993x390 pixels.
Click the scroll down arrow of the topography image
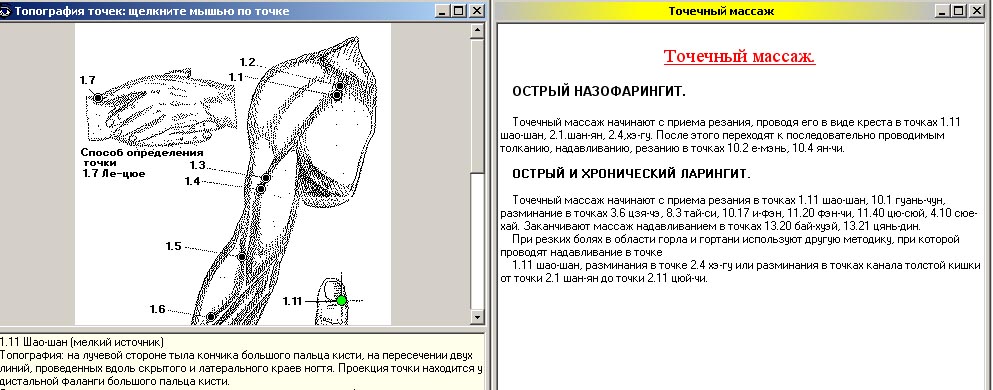point(478,317)
